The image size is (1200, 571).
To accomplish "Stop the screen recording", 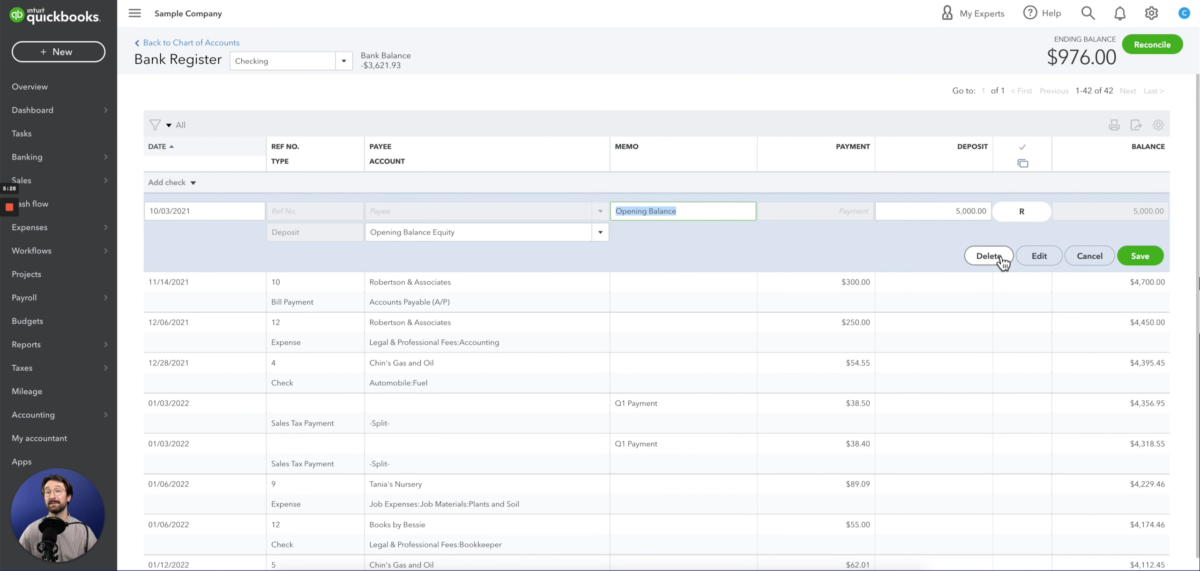I will coord(10,207).
